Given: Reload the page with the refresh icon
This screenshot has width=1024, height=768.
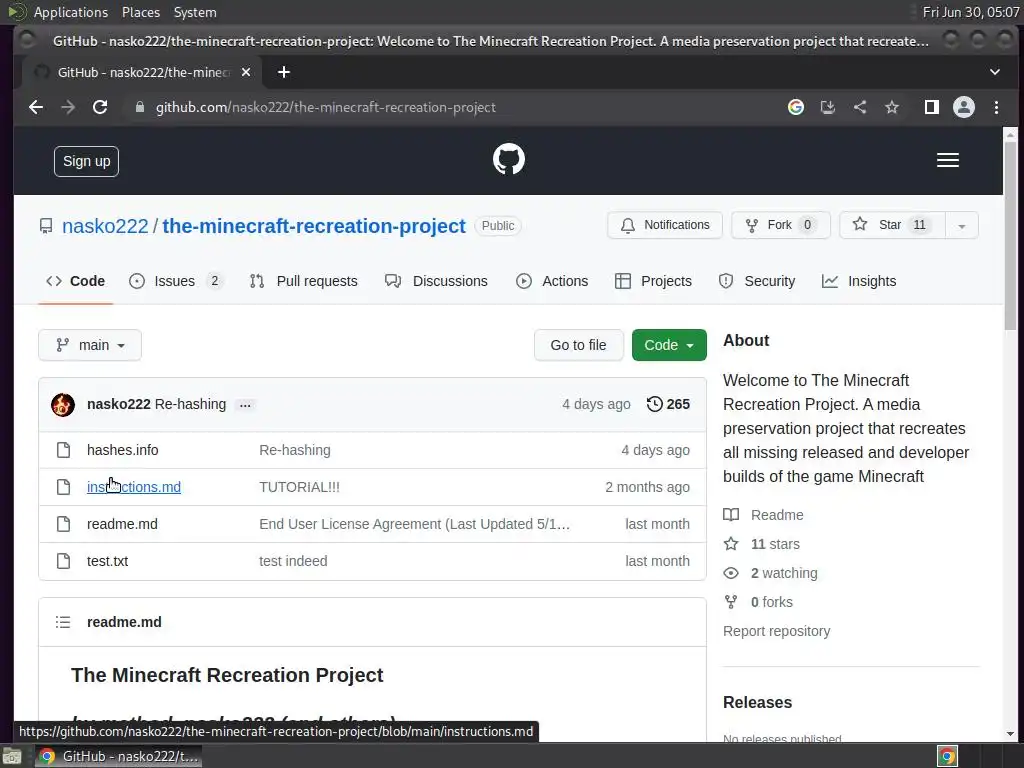Looking at the screenshot, I should tap(100, 107).
